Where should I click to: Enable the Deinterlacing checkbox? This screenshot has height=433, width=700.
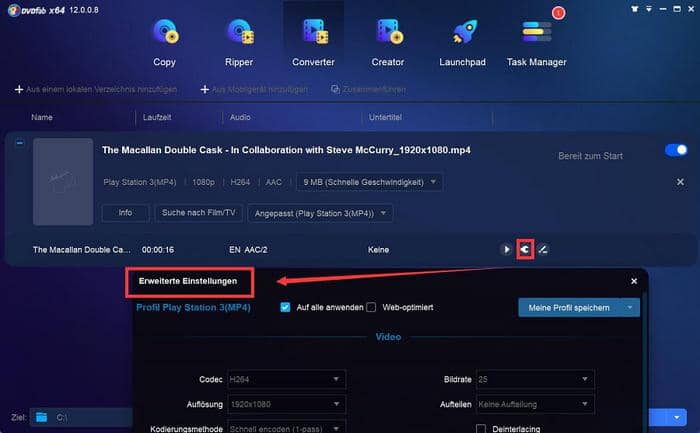[481, 429]
